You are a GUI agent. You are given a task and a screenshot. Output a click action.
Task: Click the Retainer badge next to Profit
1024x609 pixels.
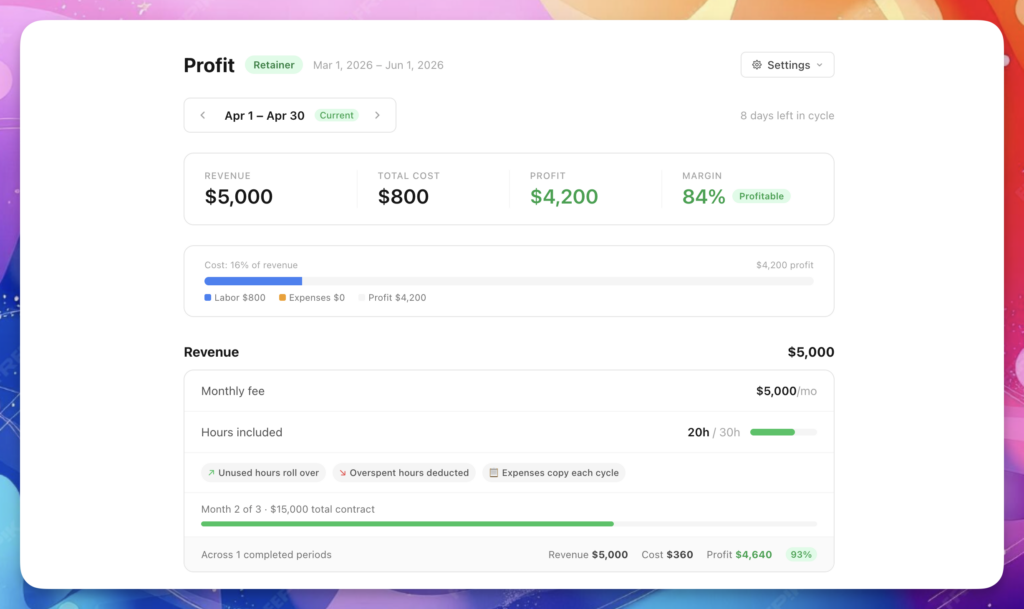(x=273, y=65)
